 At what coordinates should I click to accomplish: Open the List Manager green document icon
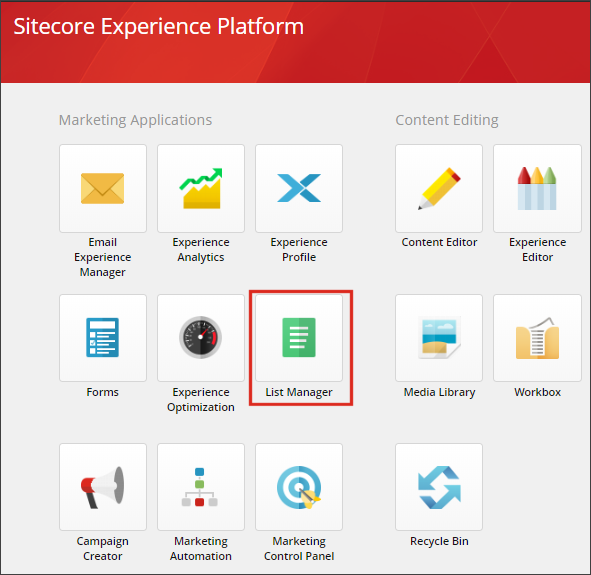[x=299, y=338]
